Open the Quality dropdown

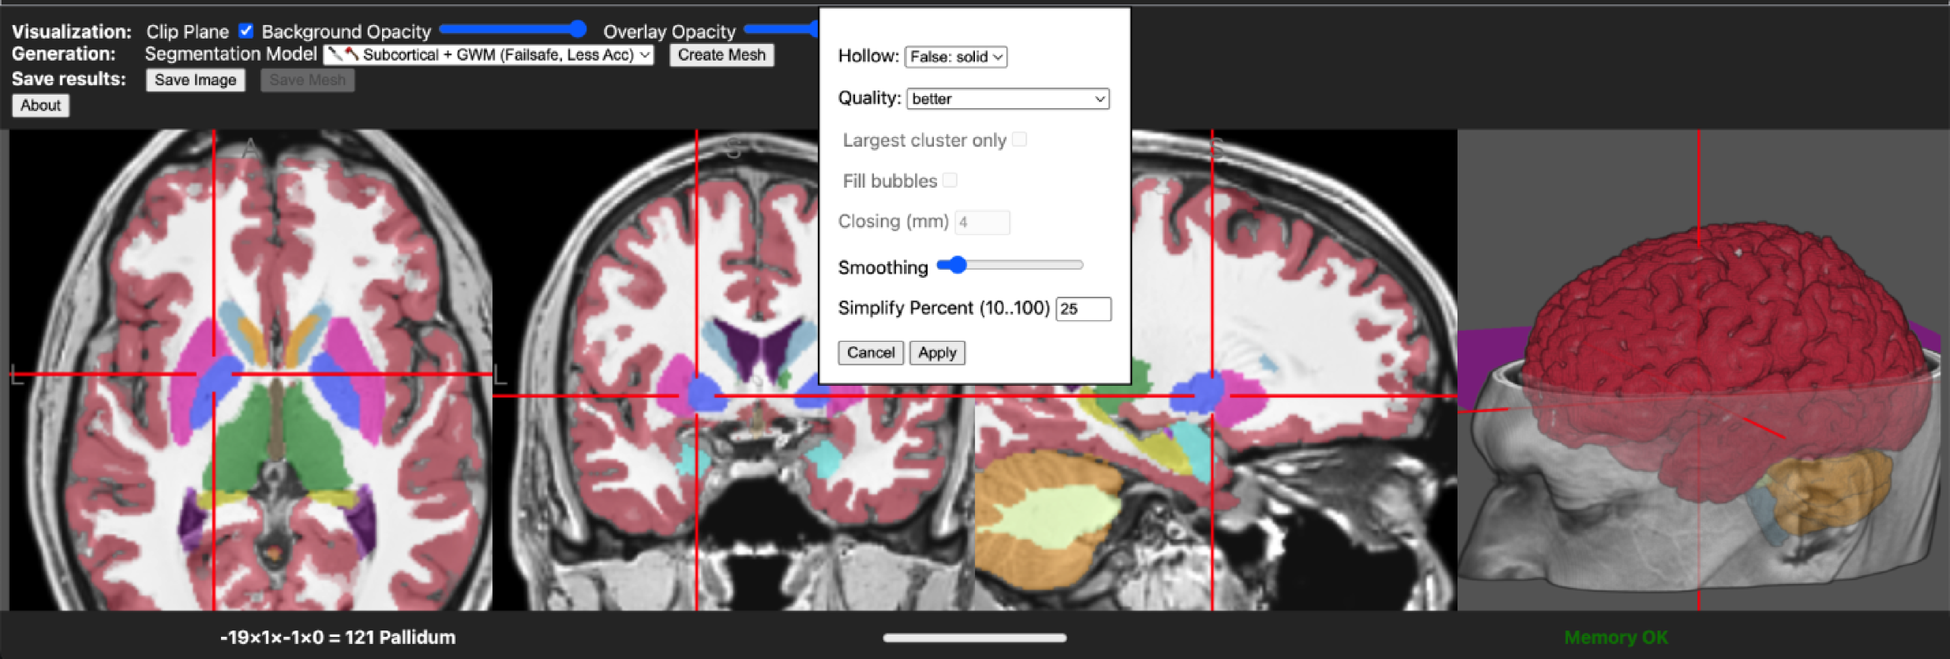1007,99
